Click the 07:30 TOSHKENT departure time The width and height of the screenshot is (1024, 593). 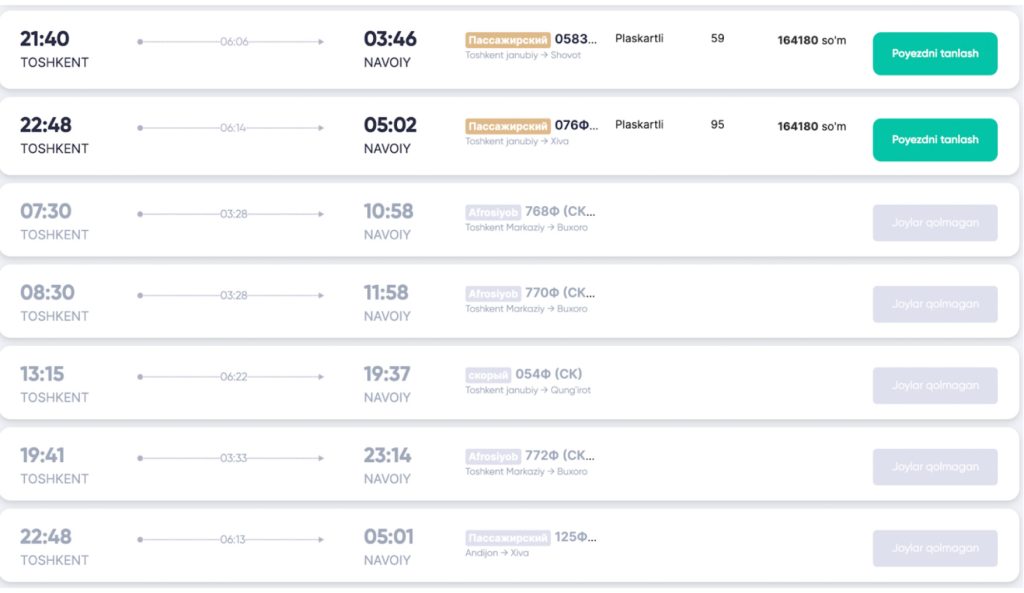click(x=46, y=212)
